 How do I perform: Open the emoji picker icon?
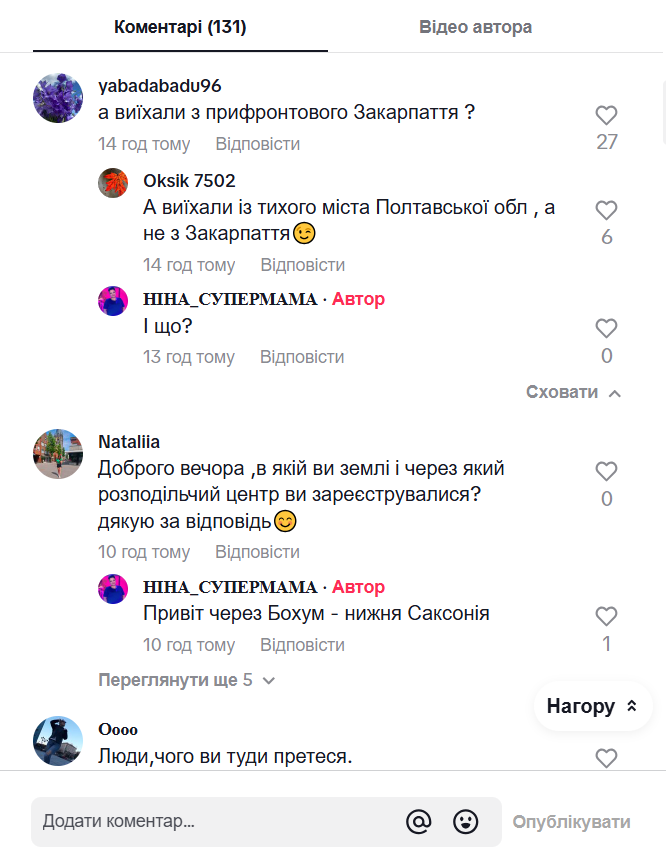coord(465,822)
